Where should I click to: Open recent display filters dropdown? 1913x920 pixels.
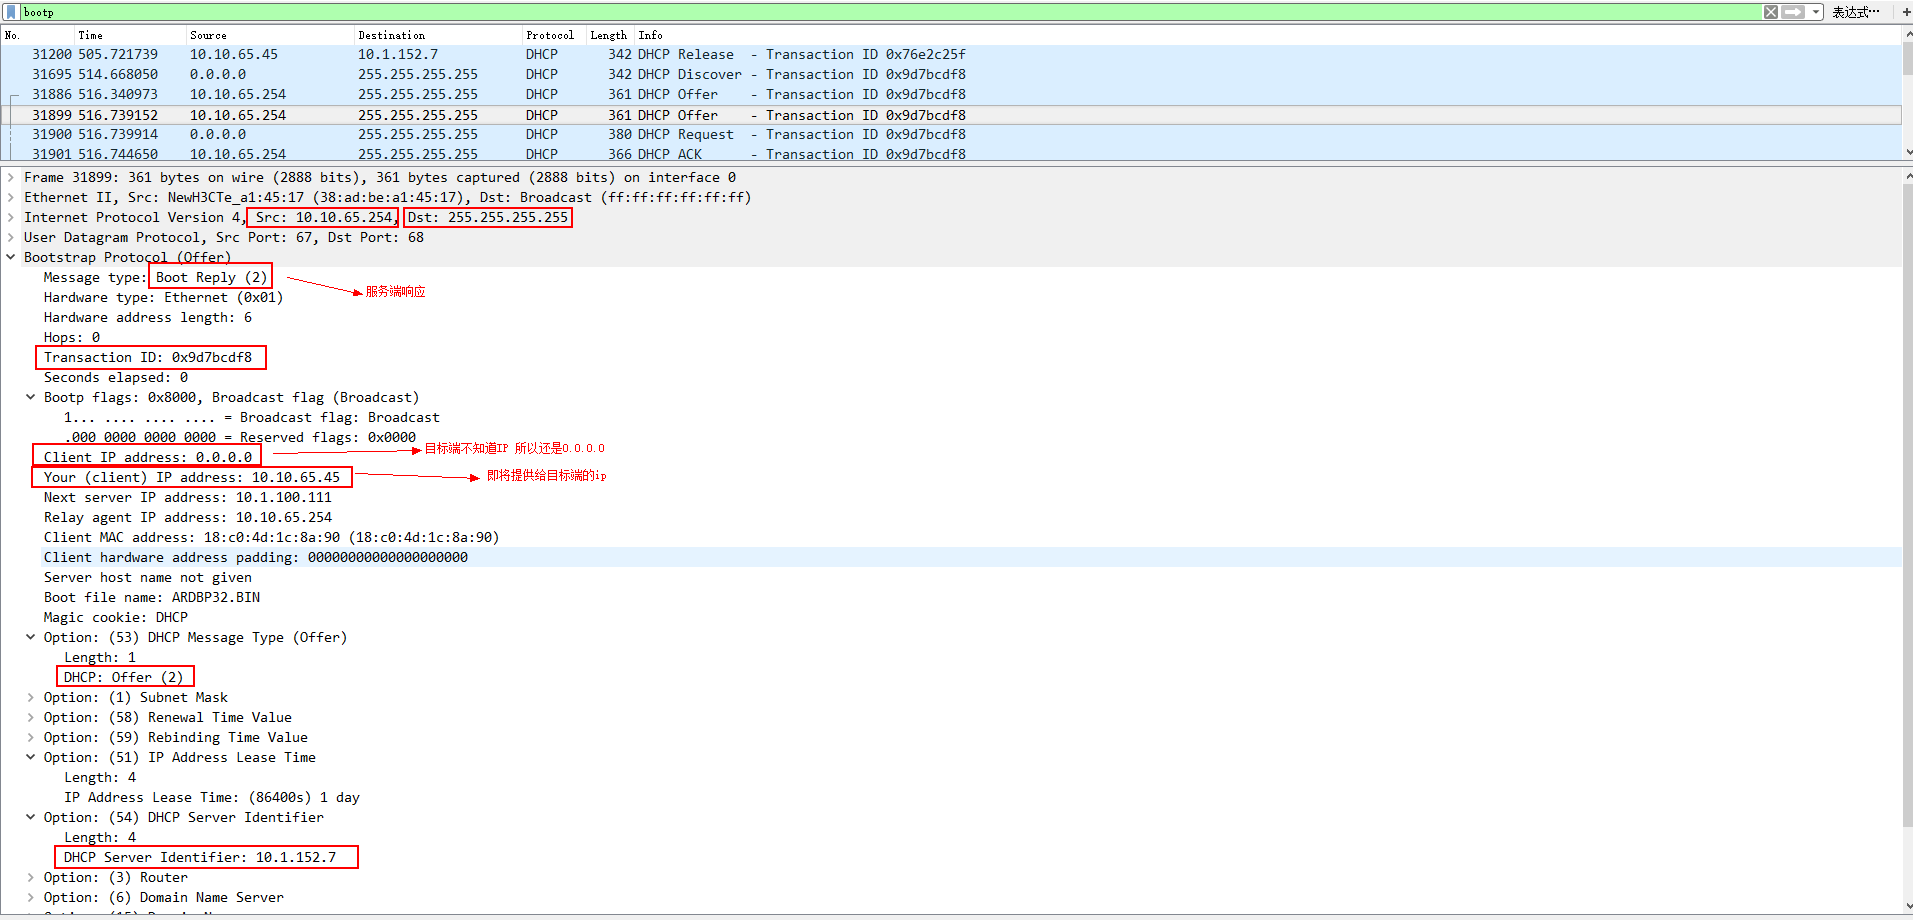(x=1816, y=12)
